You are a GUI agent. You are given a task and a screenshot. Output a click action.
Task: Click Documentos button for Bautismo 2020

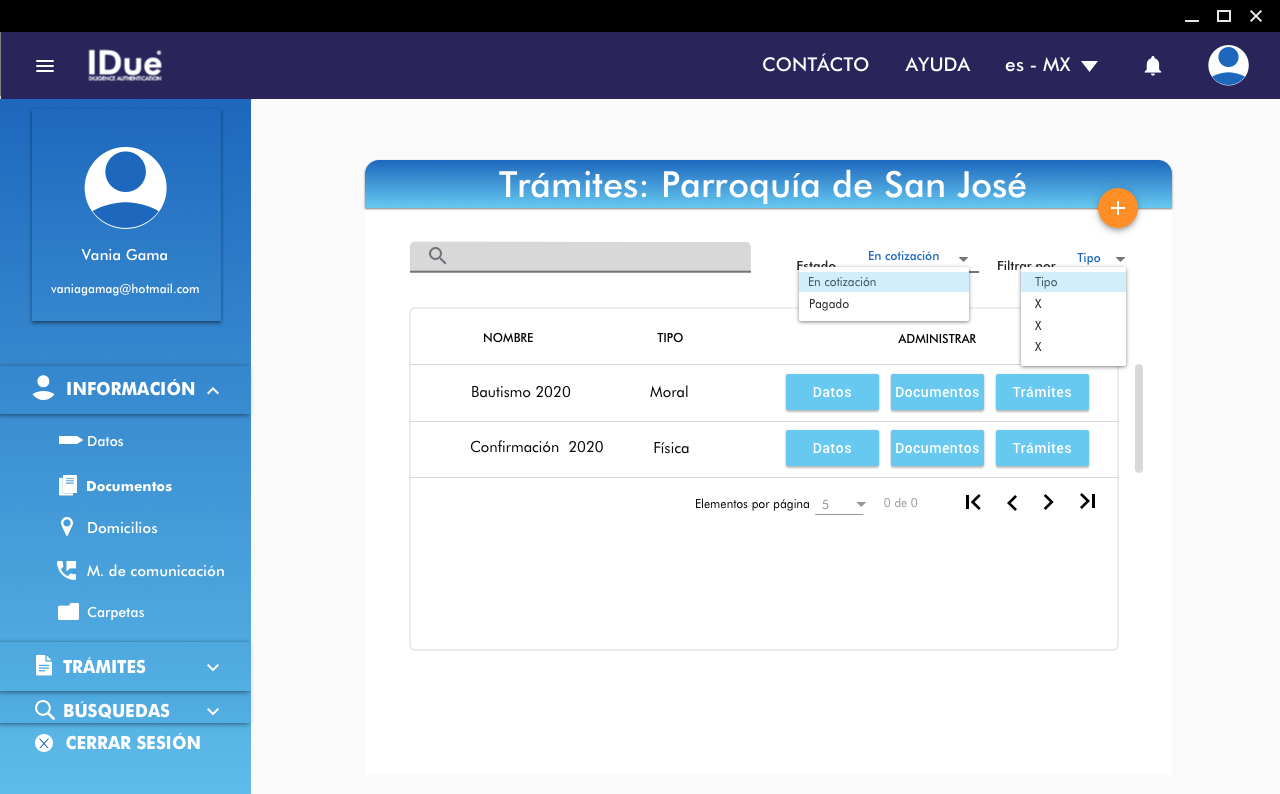tap(937, 393)
